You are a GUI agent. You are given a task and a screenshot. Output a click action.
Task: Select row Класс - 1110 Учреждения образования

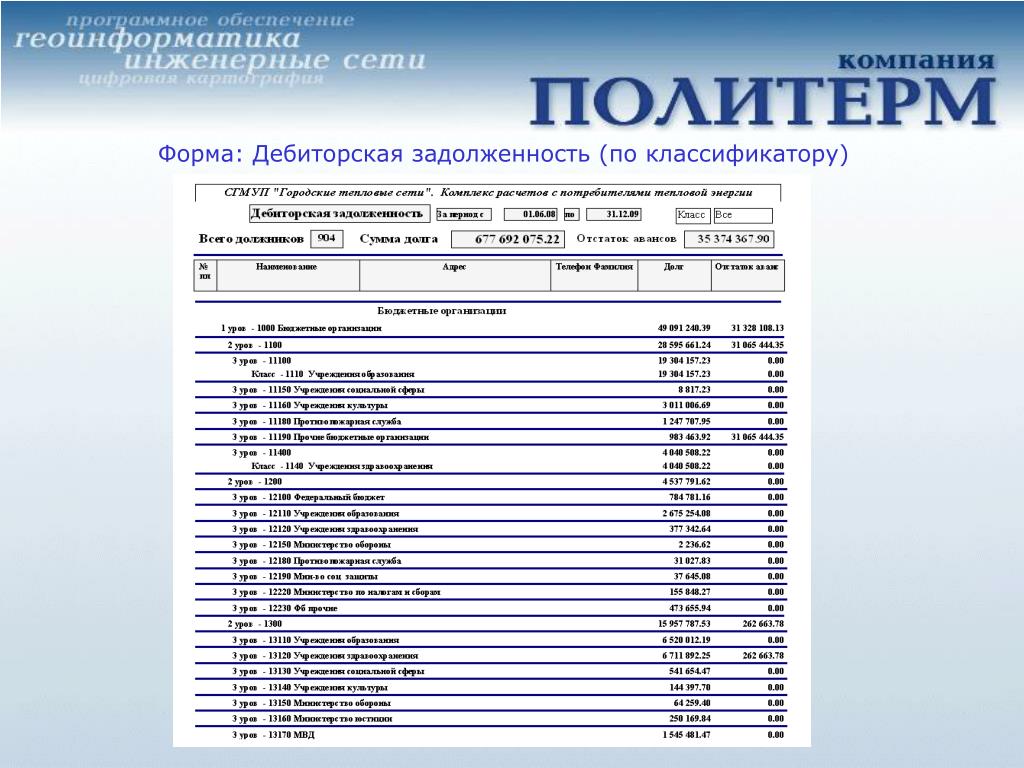pos(490,374)
